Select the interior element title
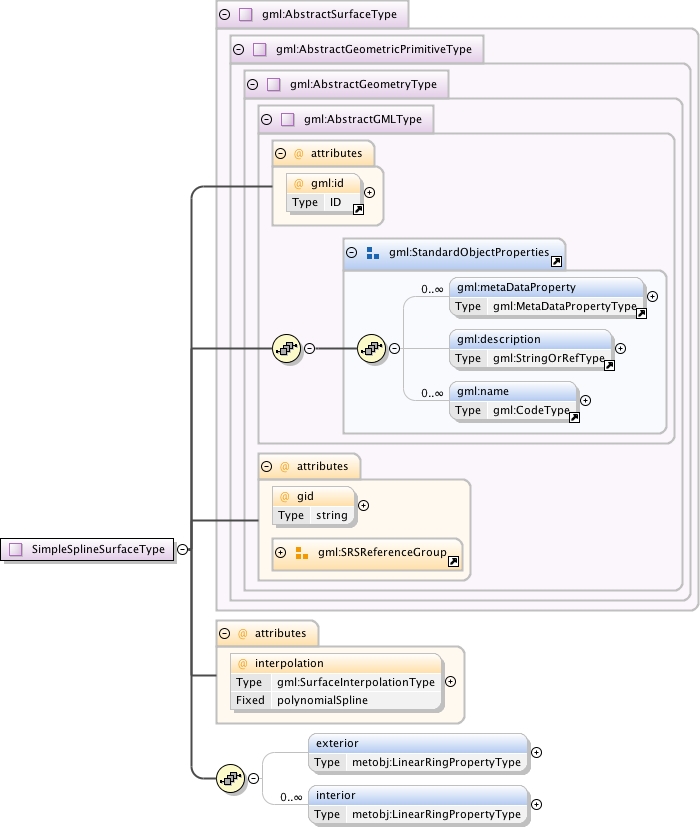Viewport: 700px width, 829px height. click(x=335, y=795)
